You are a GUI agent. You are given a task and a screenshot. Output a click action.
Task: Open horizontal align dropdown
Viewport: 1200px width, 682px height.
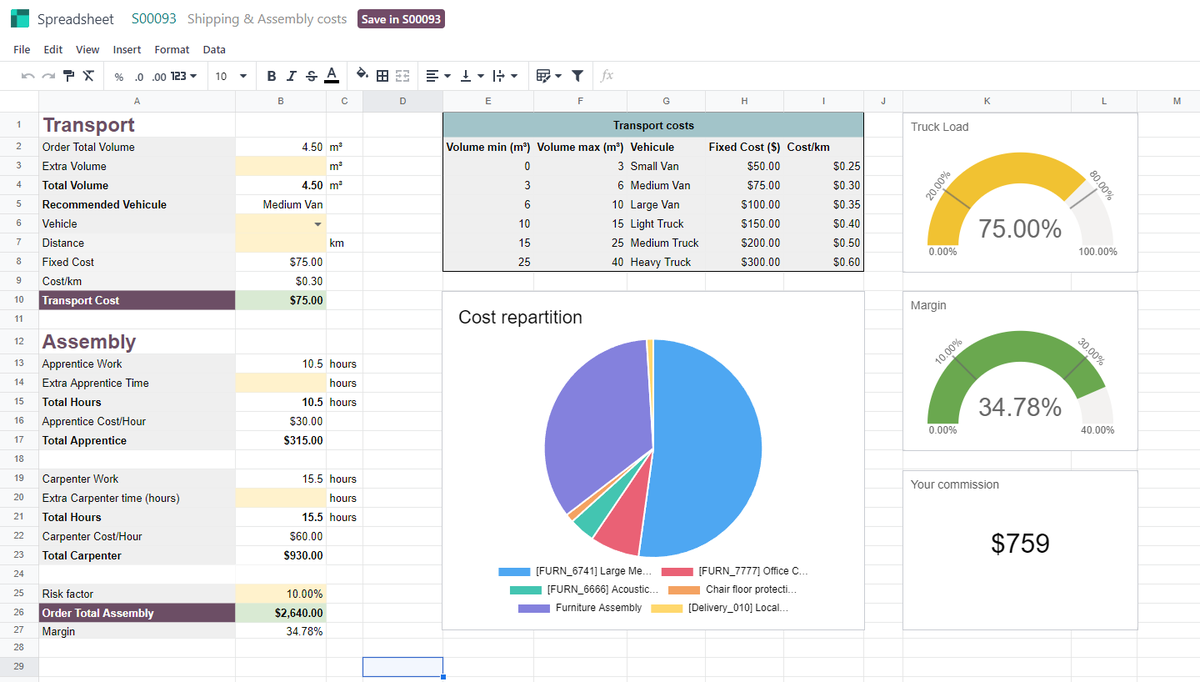coord(438,76)
